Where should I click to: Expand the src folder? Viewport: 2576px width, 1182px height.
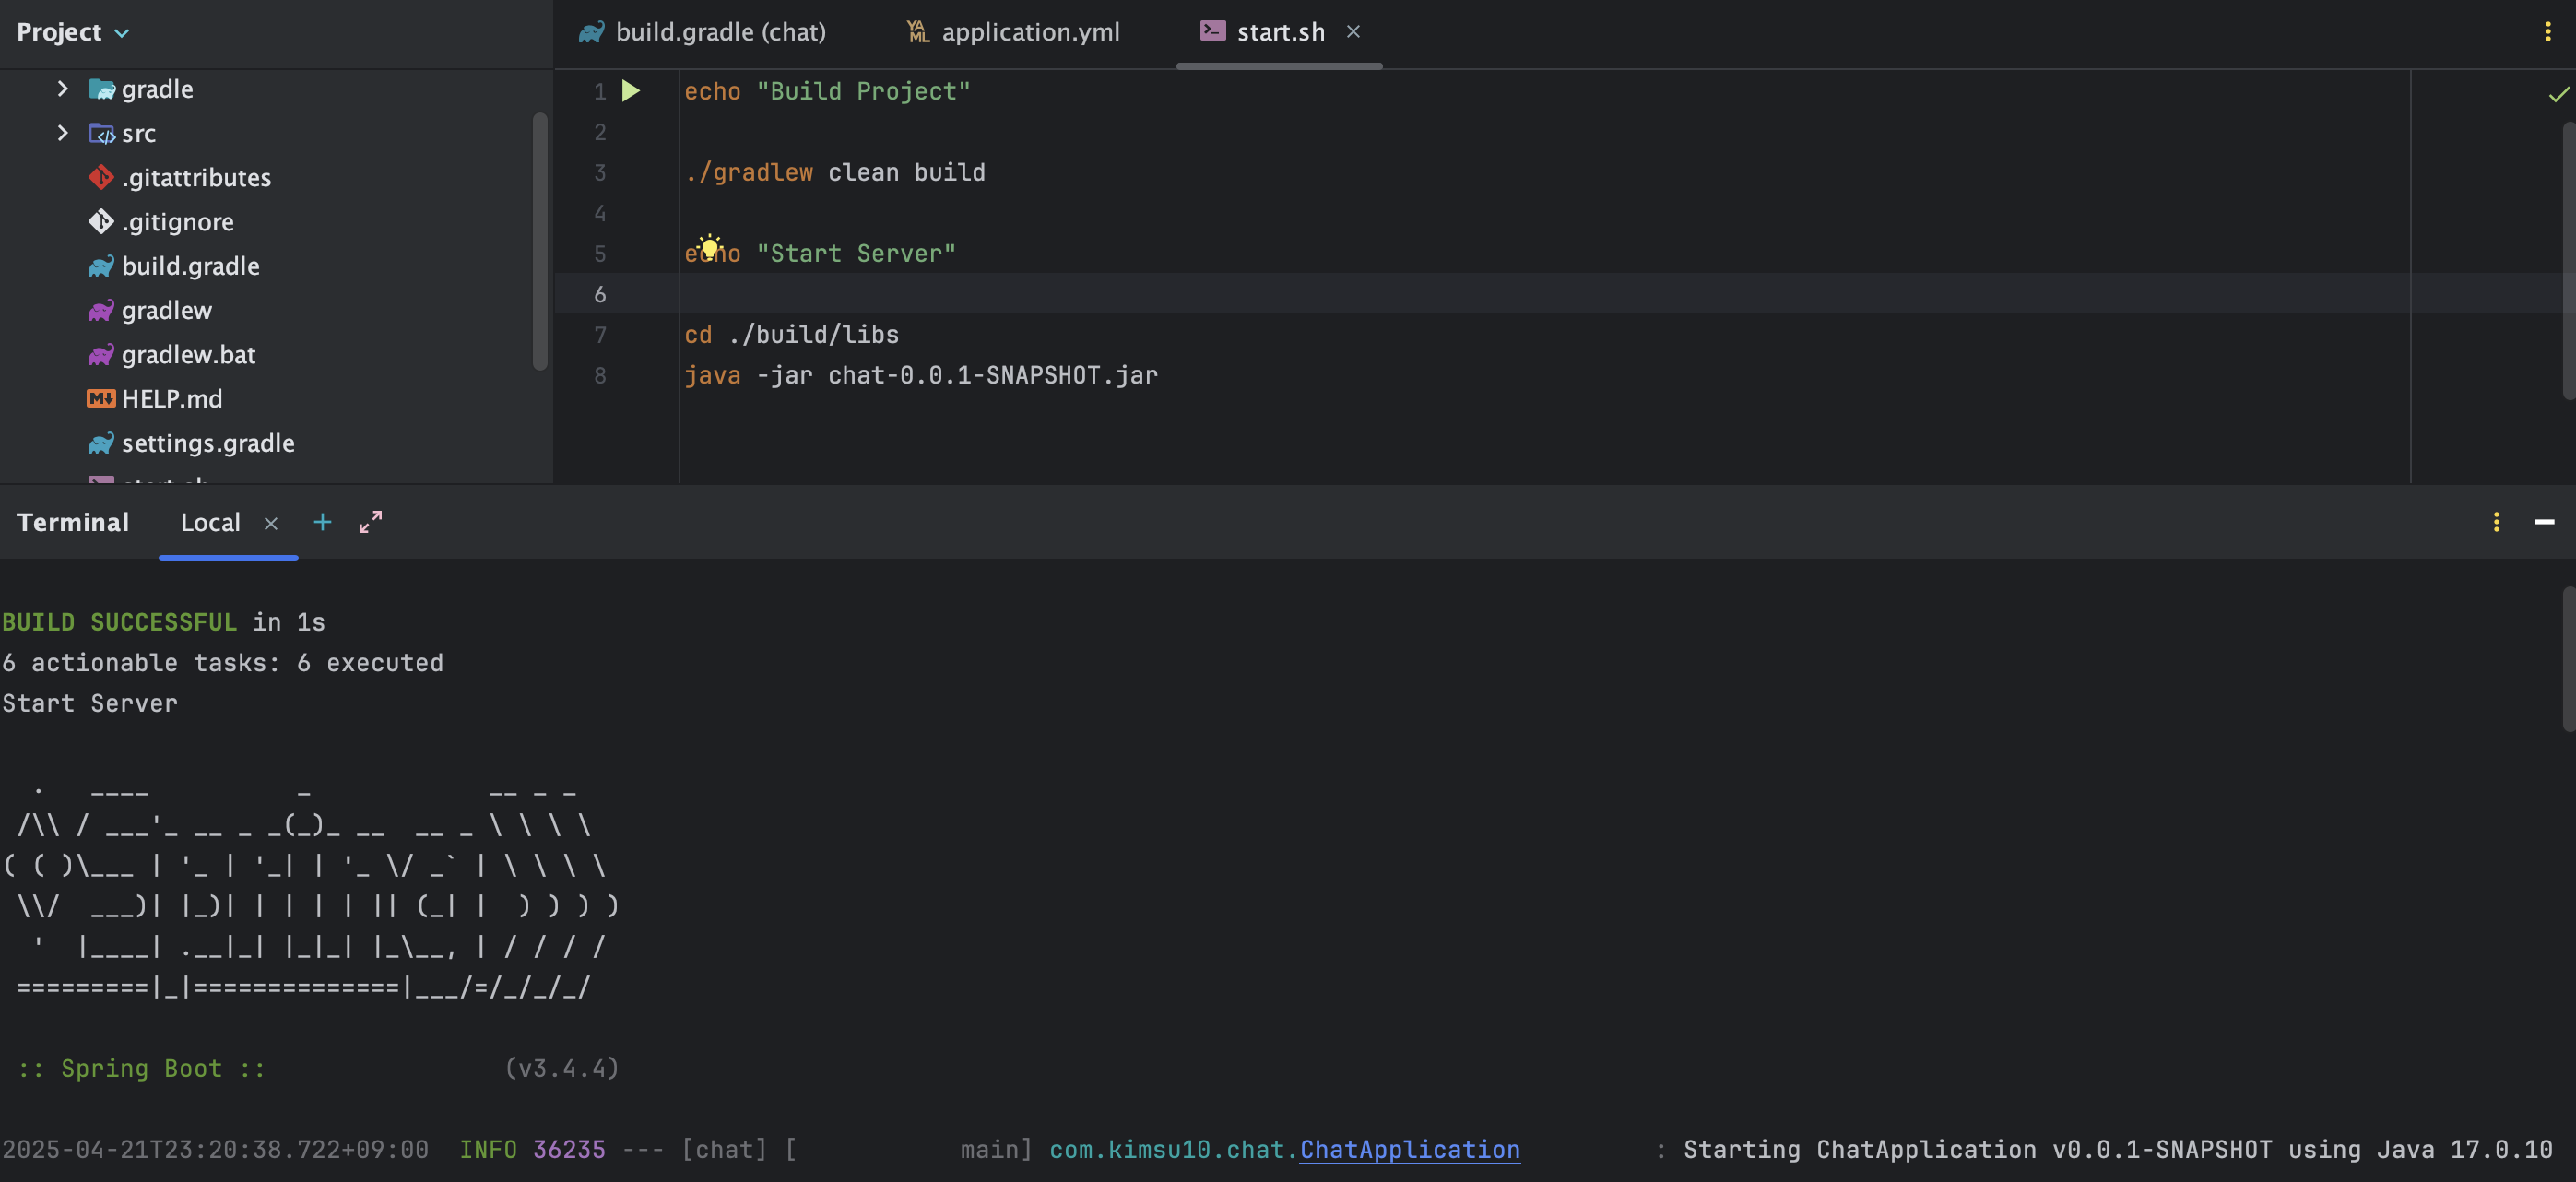tap(62, 133)
